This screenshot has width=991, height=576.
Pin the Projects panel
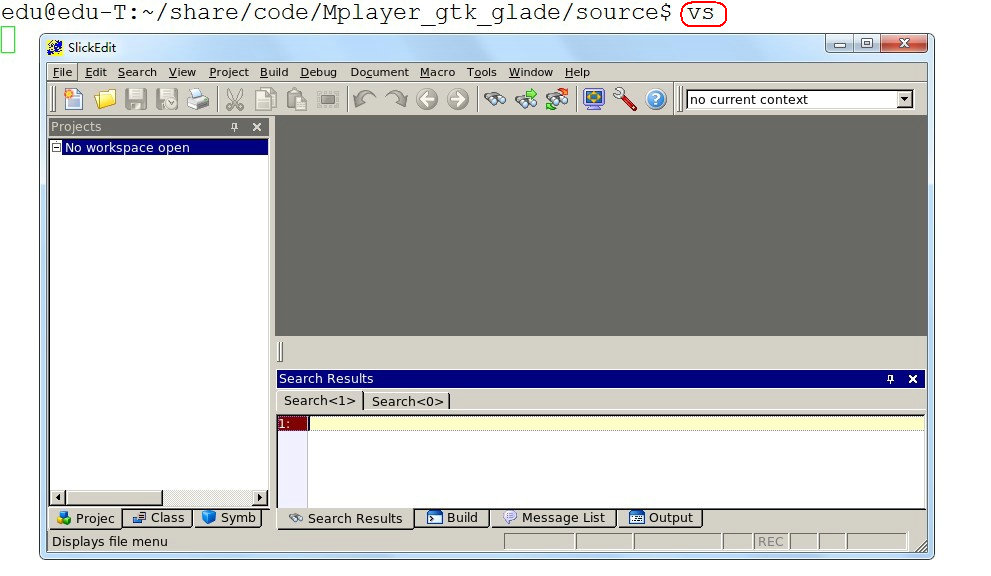(234, 127)
